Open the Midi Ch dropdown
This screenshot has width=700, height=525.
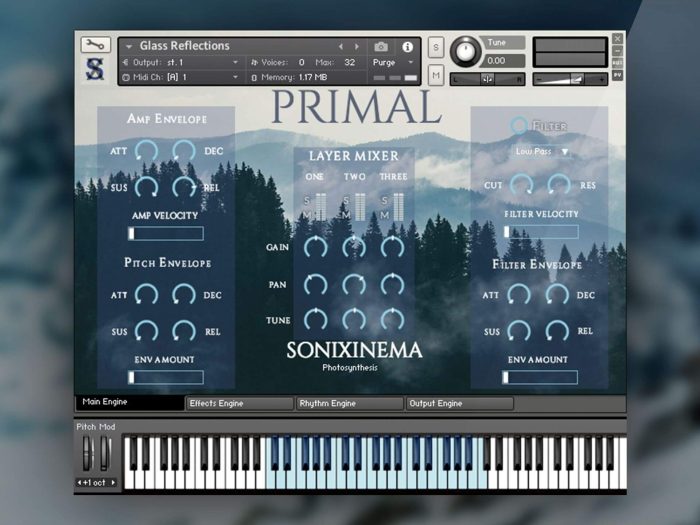point(181,77)
